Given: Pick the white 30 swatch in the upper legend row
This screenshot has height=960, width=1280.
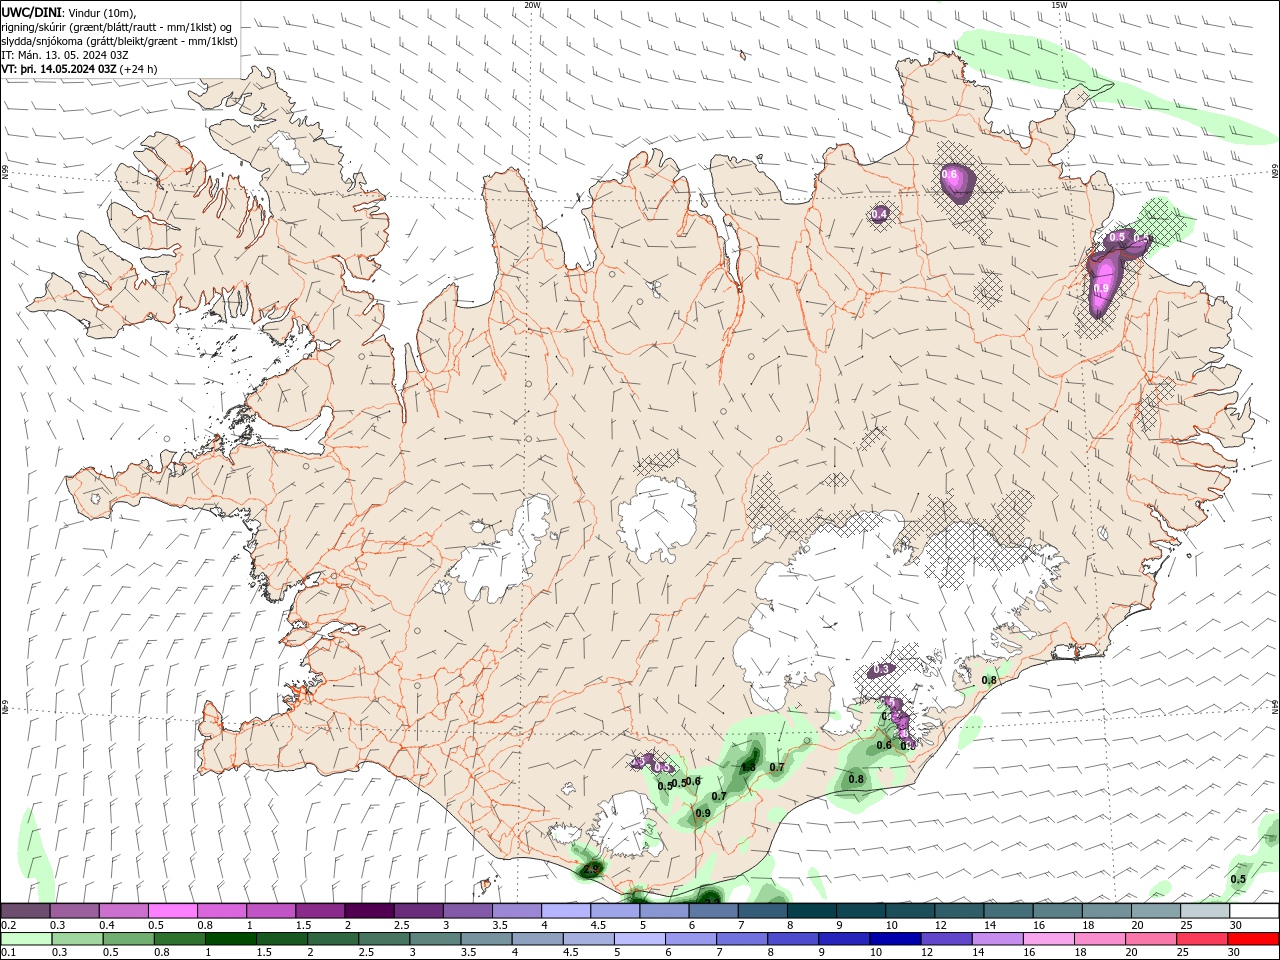Looking at the screenshot, I should 1254,911.
